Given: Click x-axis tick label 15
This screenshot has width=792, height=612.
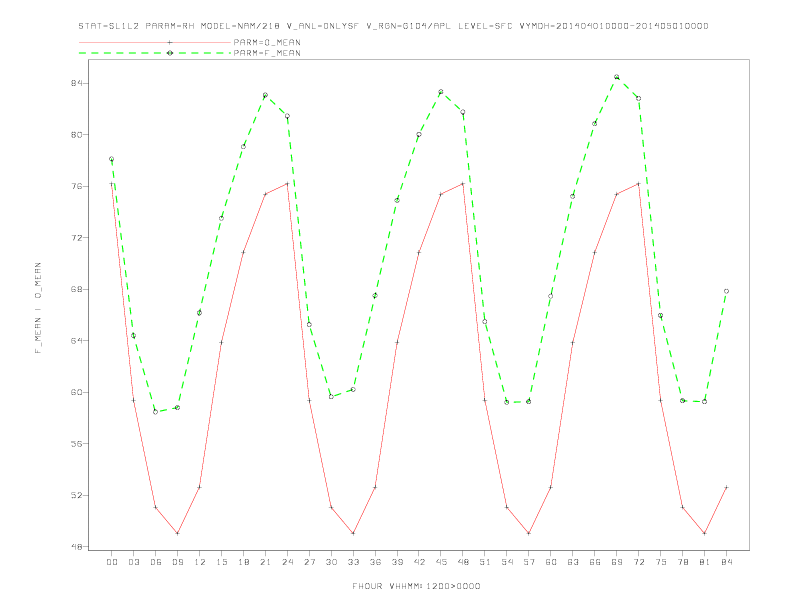Looking at the screenshot, I should [x=222, y=562].
